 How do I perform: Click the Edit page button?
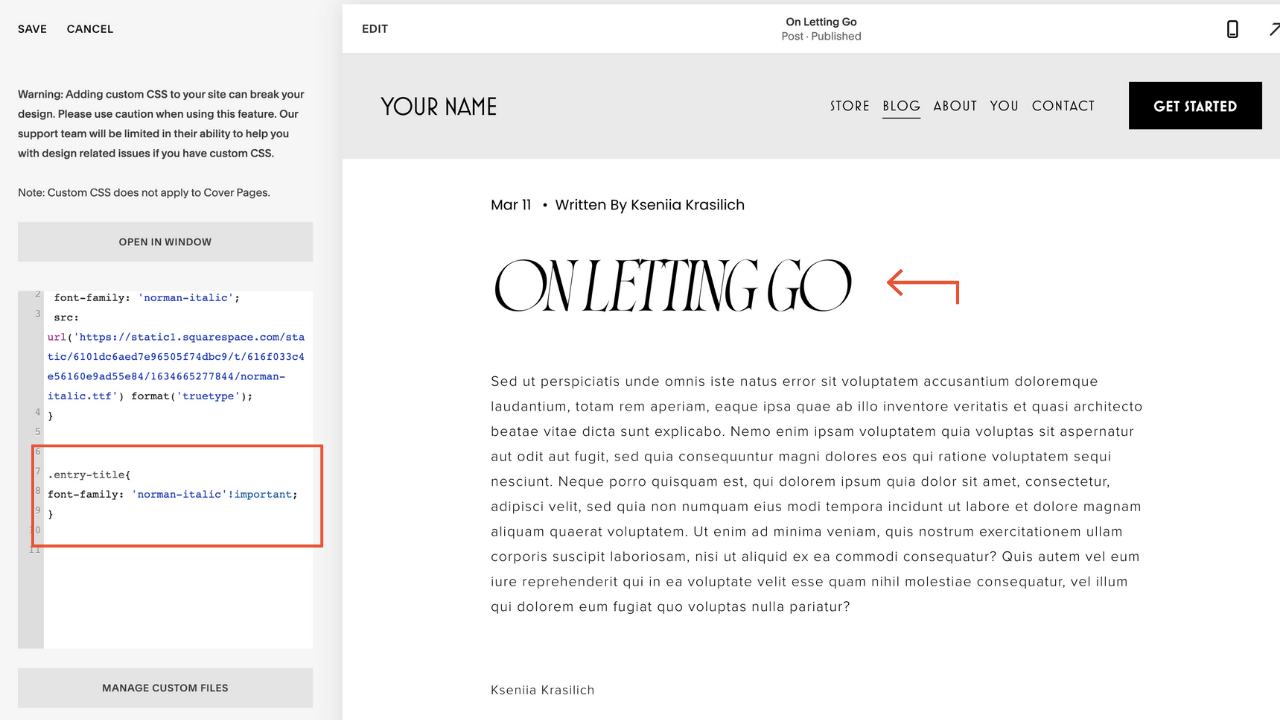[x=375, y=29]
